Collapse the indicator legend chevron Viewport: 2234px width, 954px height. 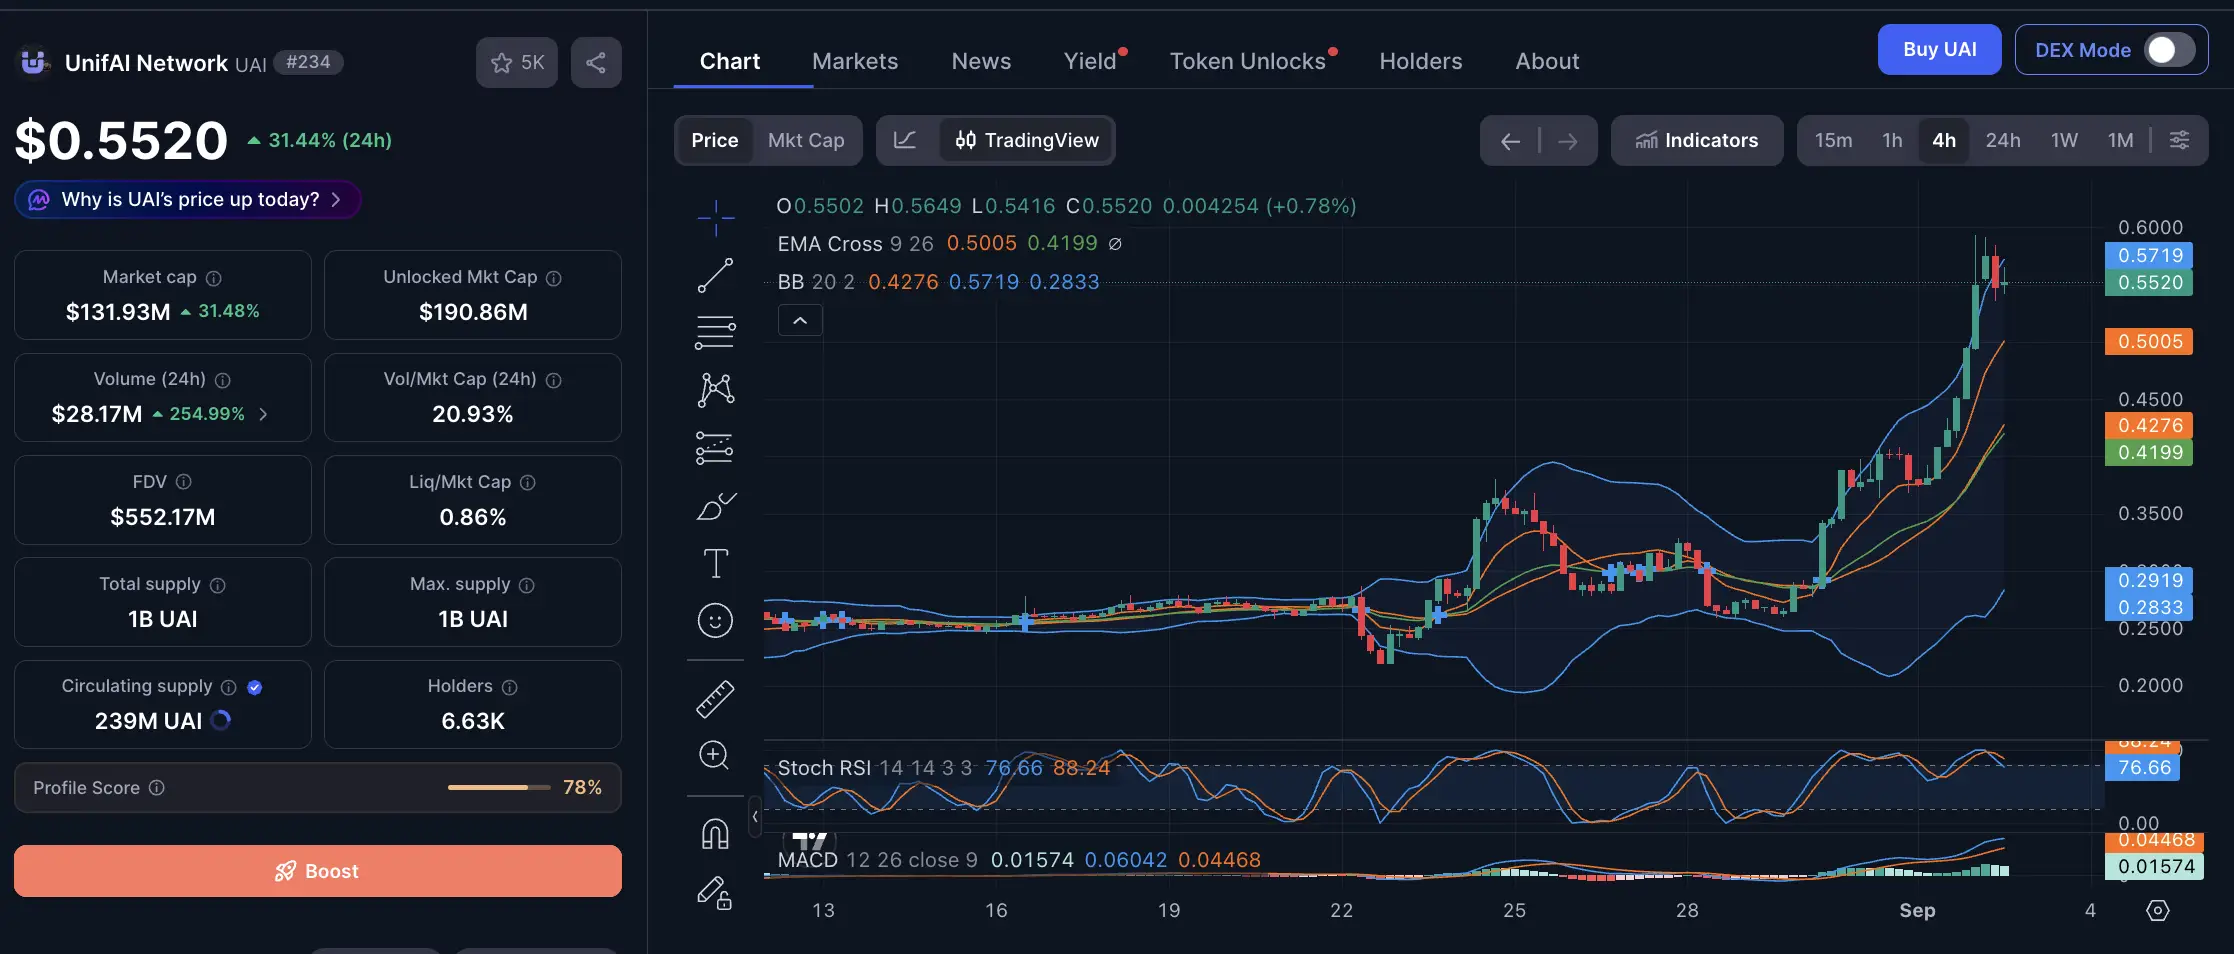coord(800,321)
